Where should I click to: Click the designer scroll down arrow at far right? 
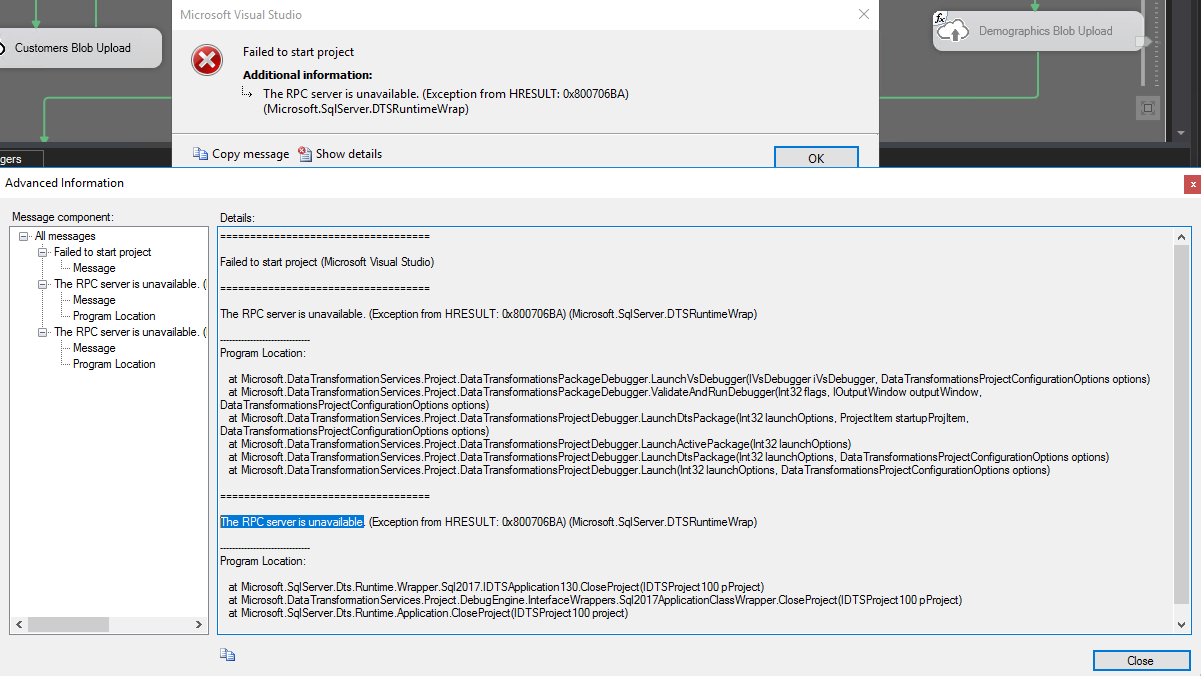pyautogui.click(x=1183, y=133)
